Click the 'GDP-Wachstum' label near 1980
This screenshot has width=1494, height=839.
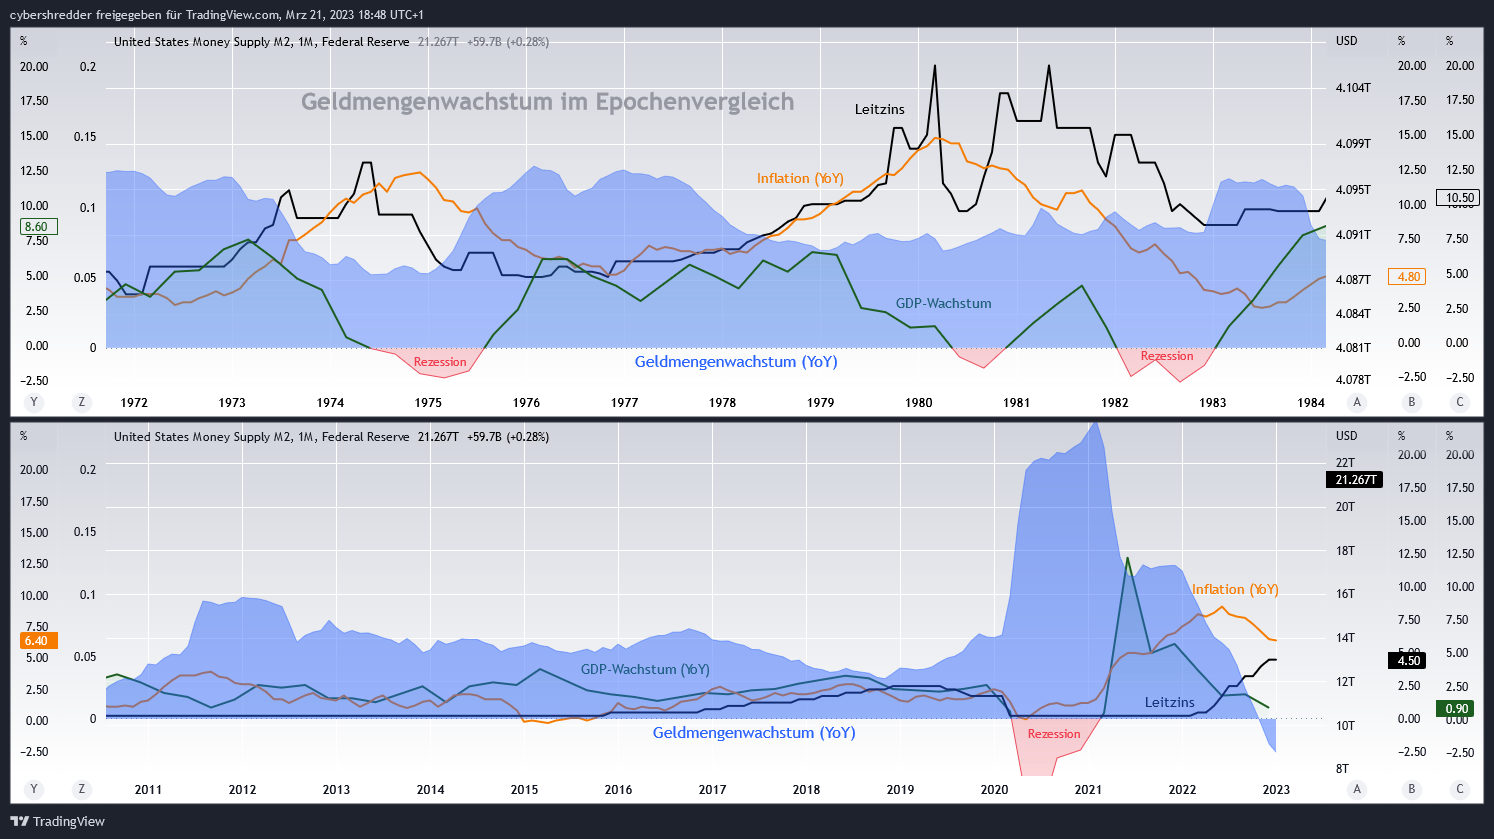coord(944,303)
